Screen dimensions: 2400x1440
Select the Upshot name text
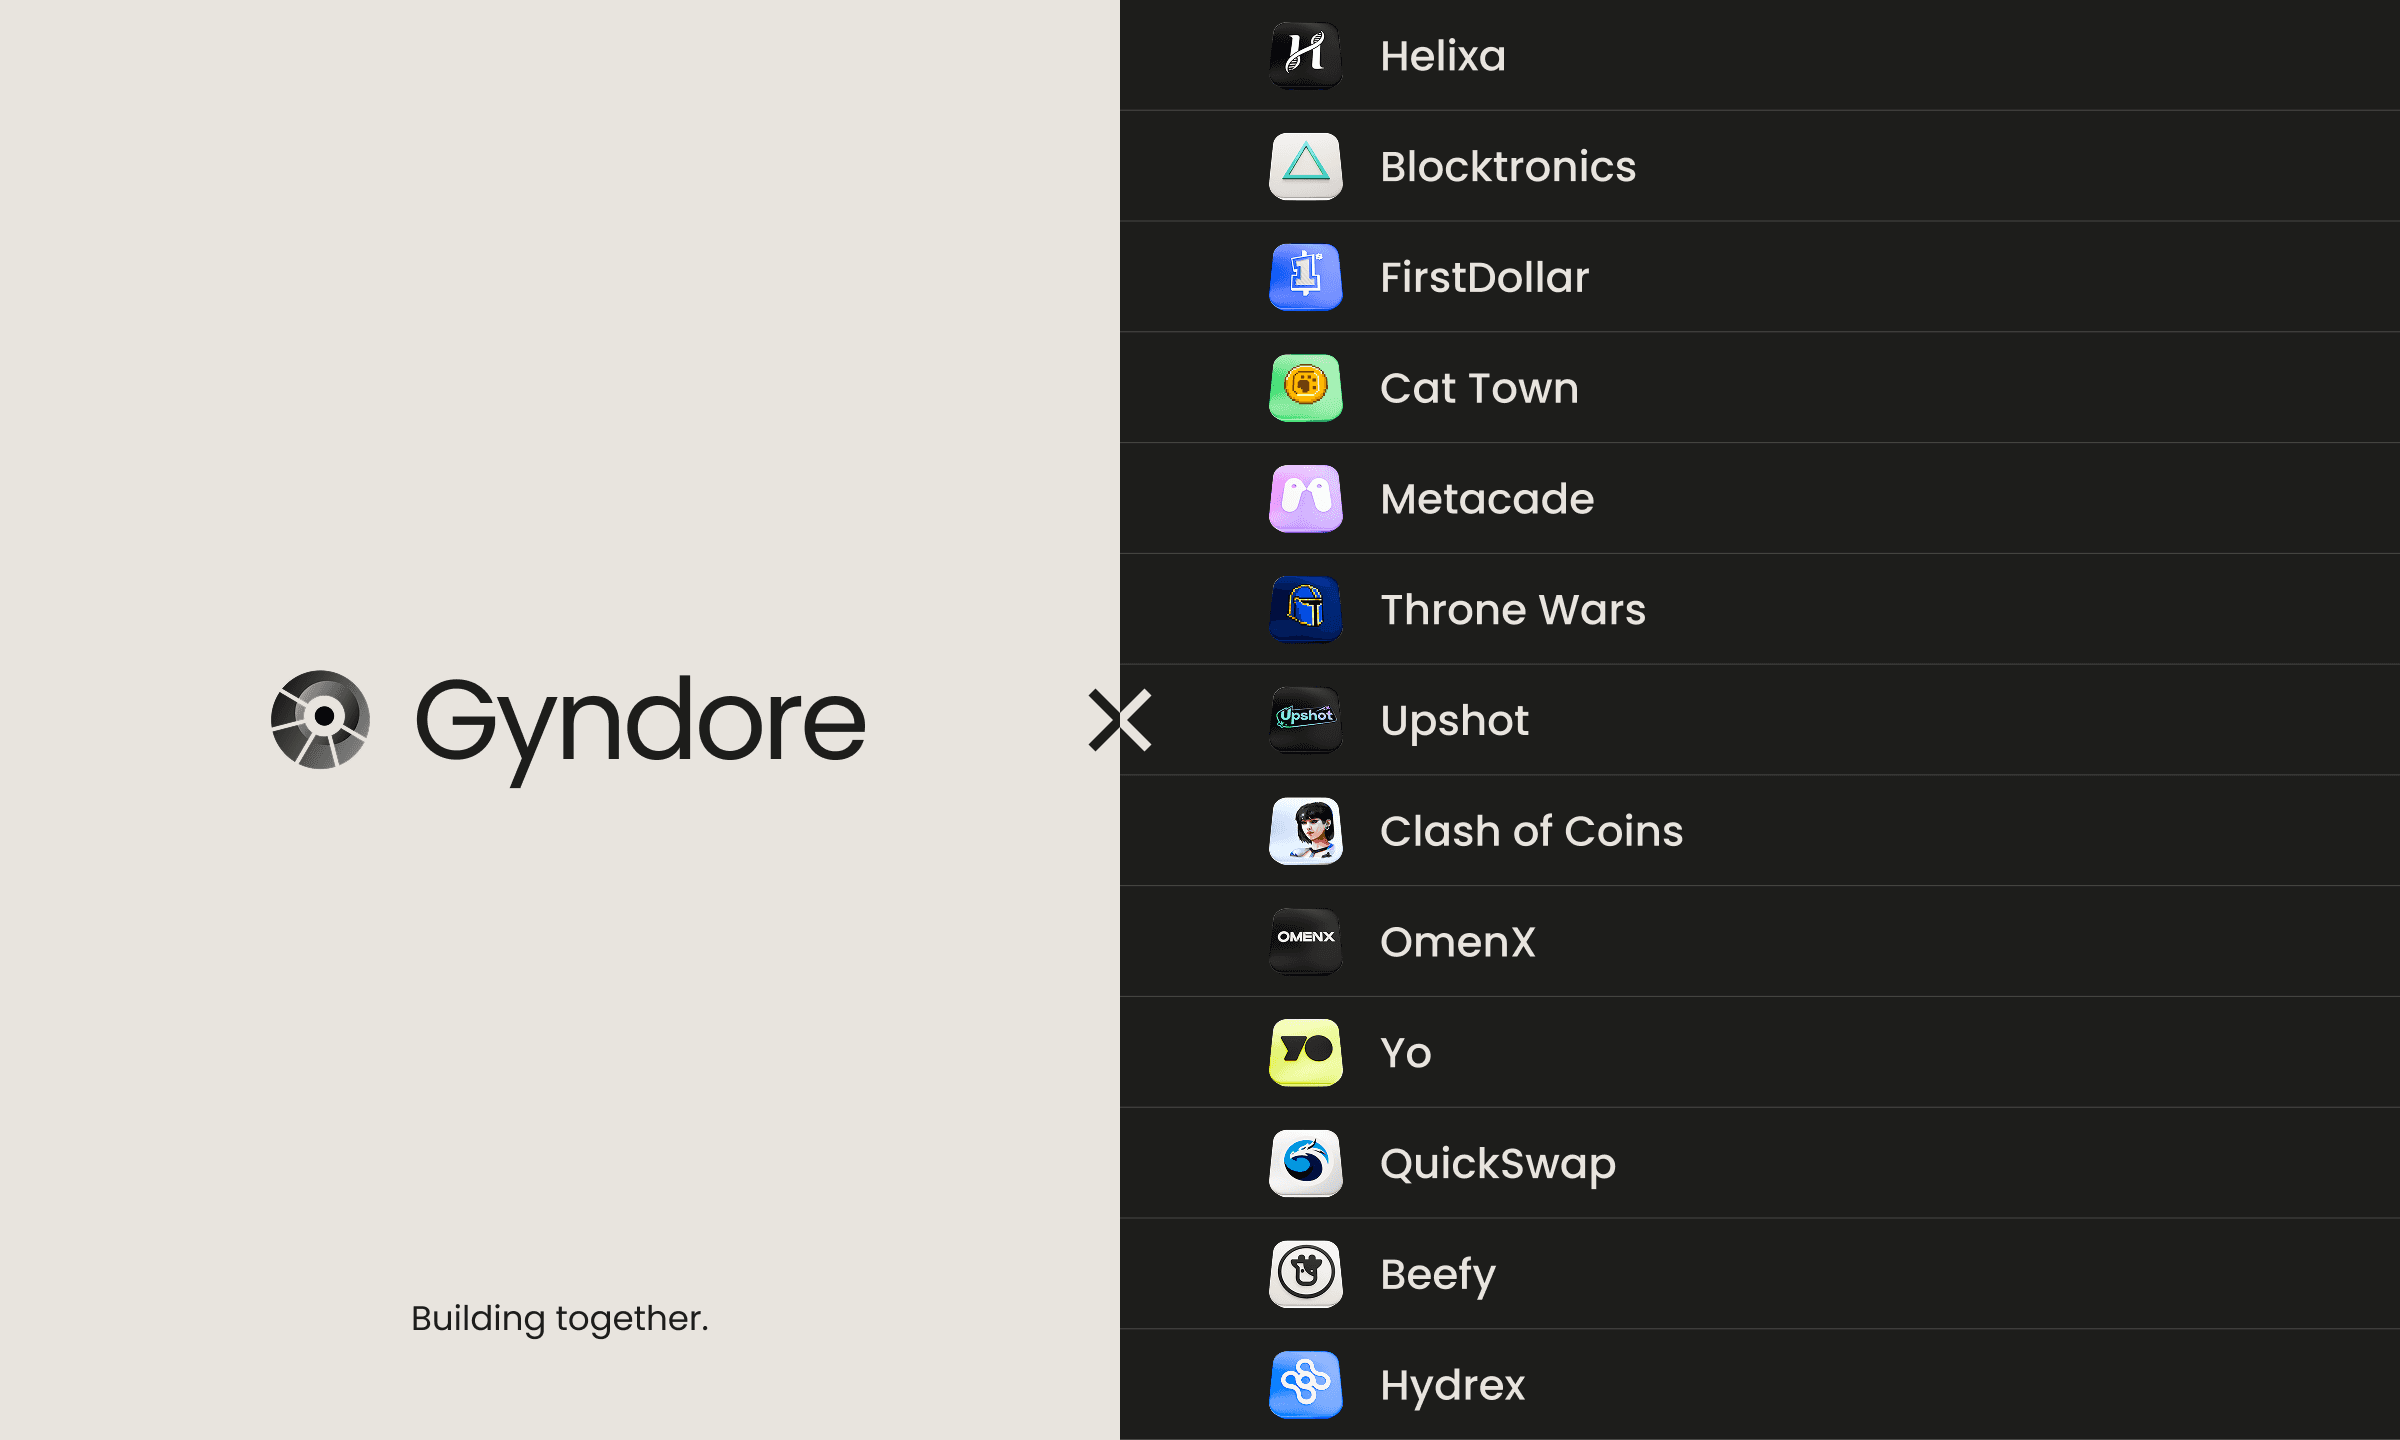(1454, 722)
